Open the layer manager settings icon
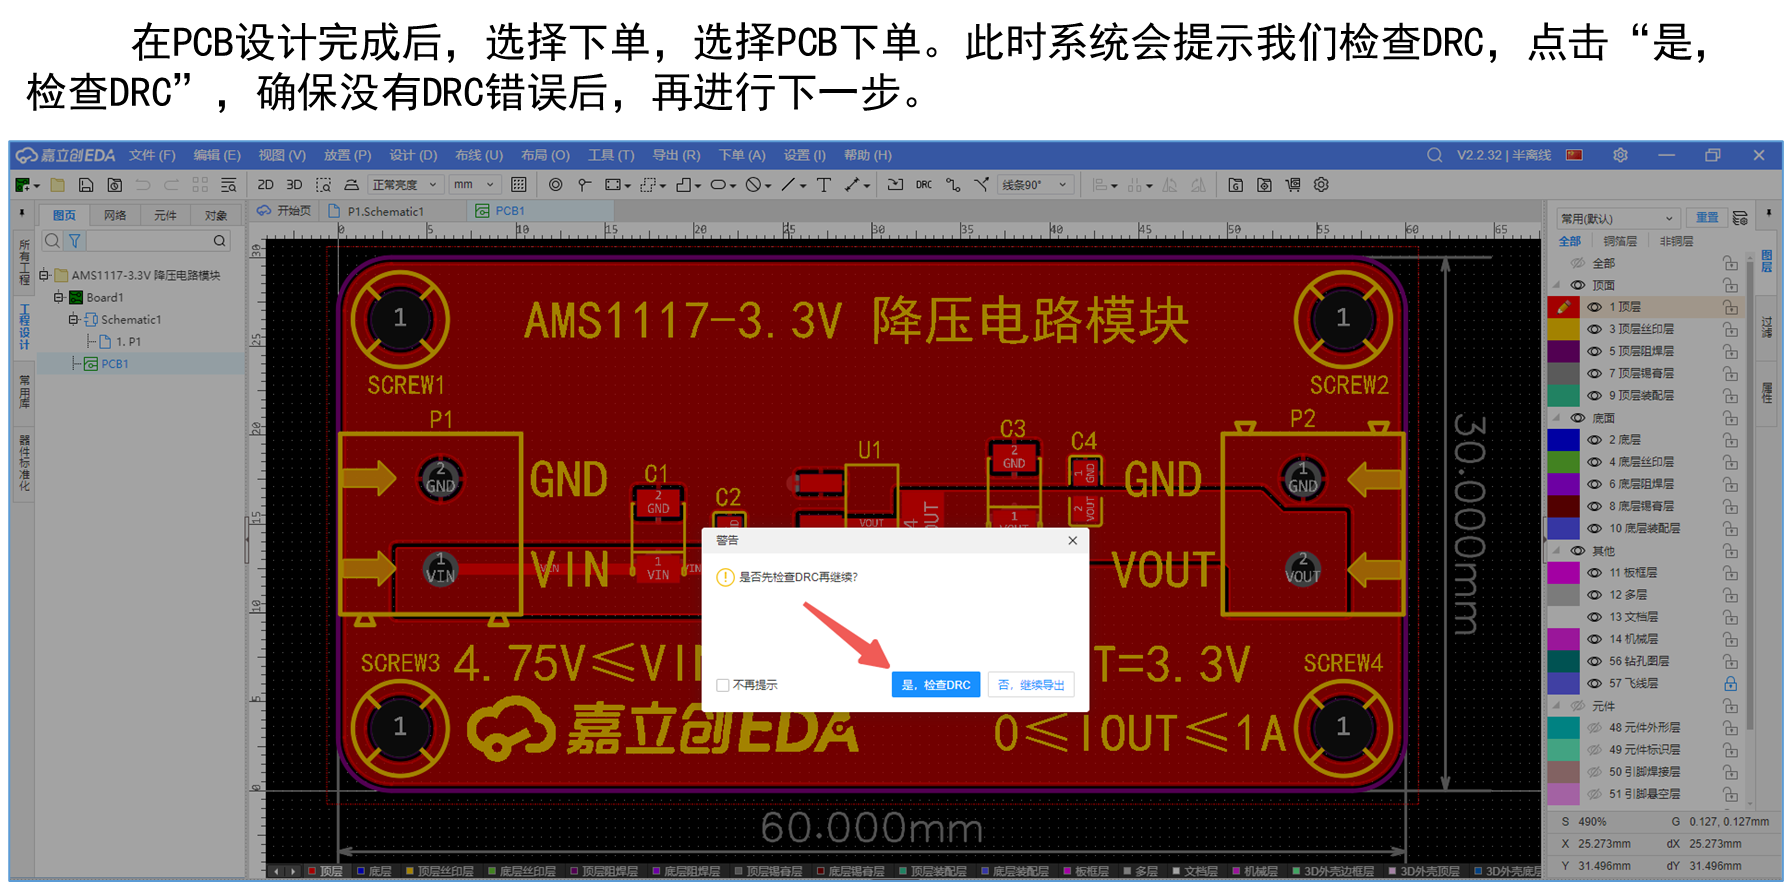The height and width of the screenshot is (882, 1784). tap(1740, 218)
